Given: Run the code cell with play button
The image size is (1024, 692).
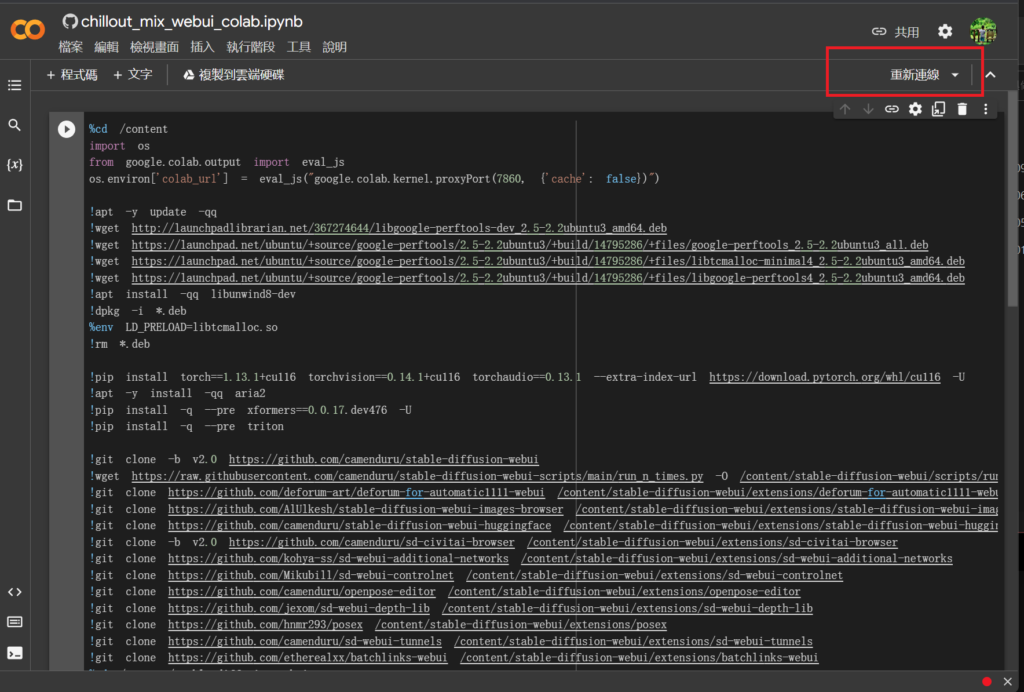Looking at the screenshot, I should tap(66, 129).
